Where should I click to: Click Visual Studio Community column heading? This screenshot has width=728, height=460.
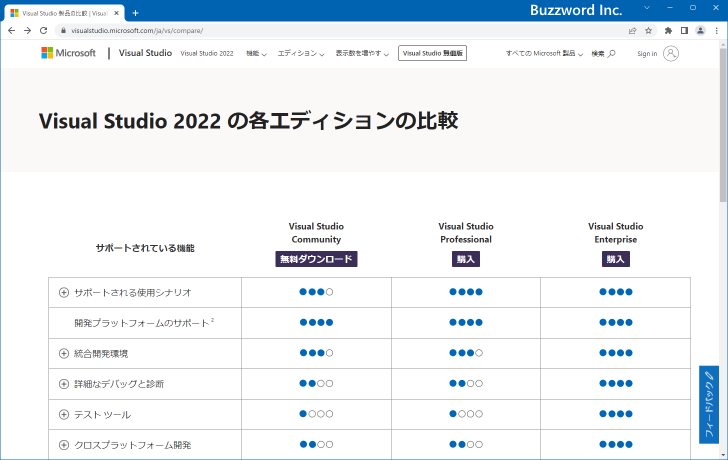(316, 233)
